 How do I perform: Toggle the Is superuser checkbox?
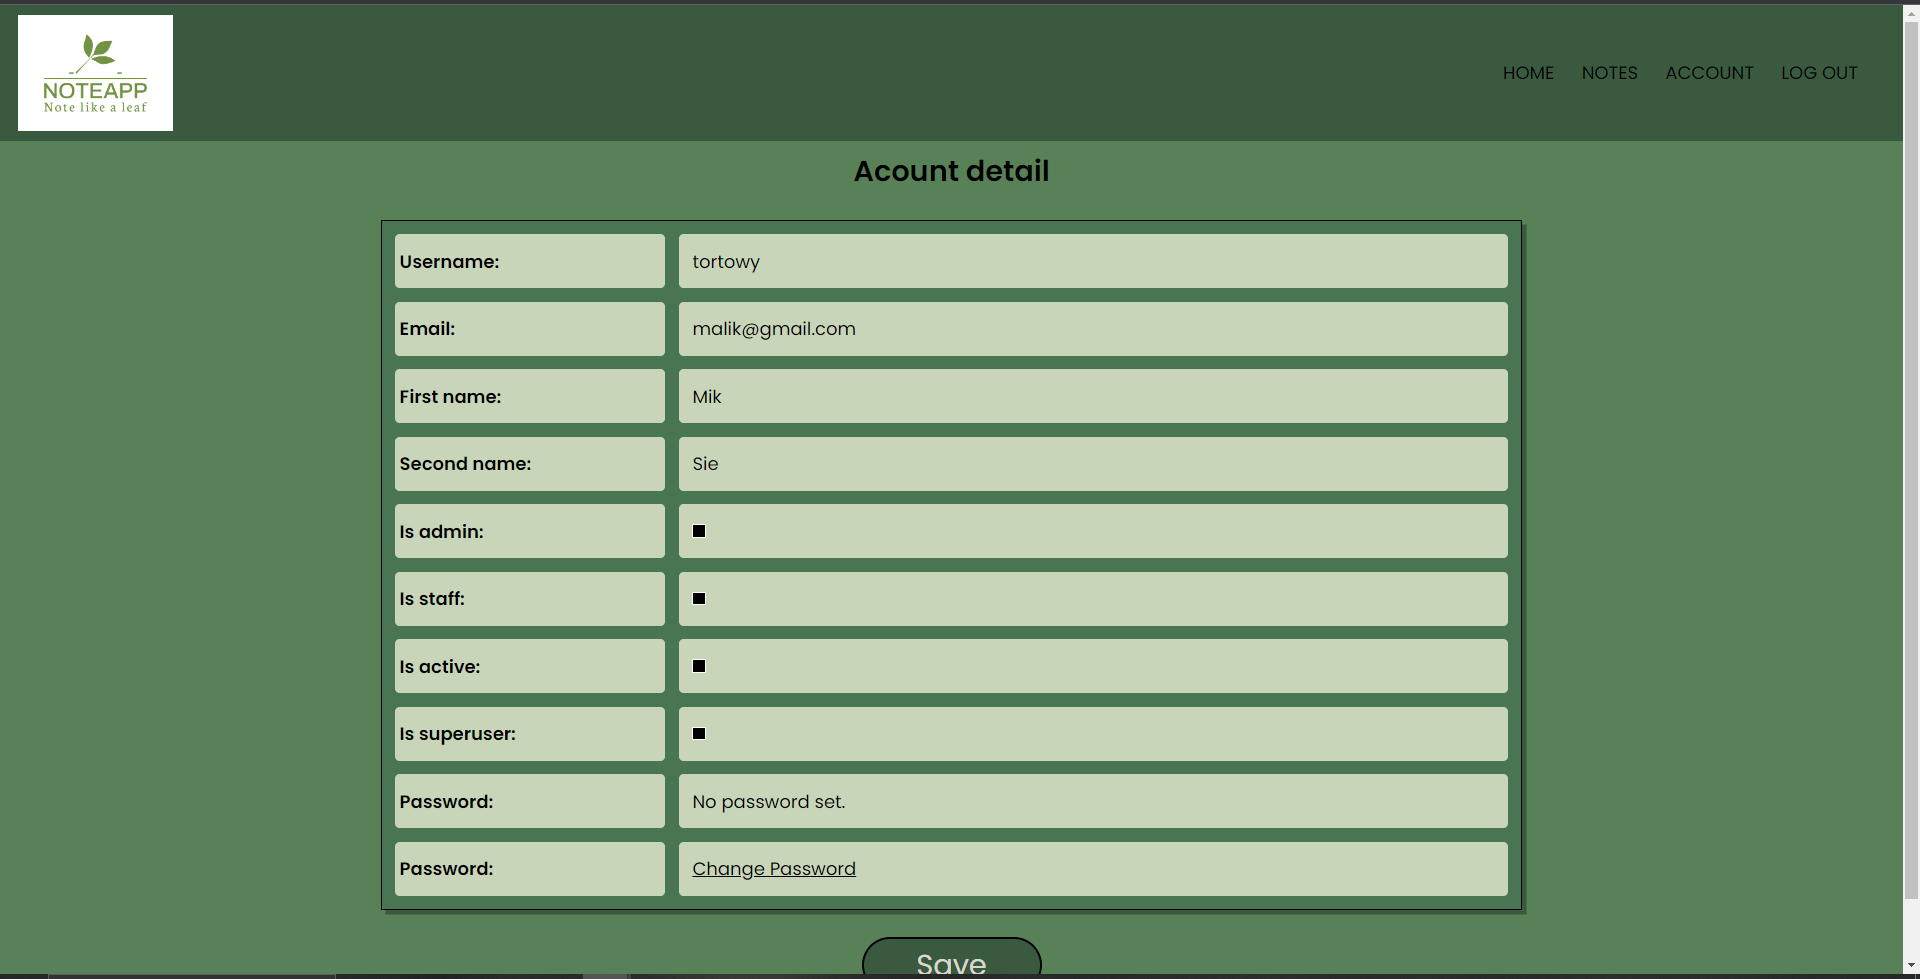point(699,733)
